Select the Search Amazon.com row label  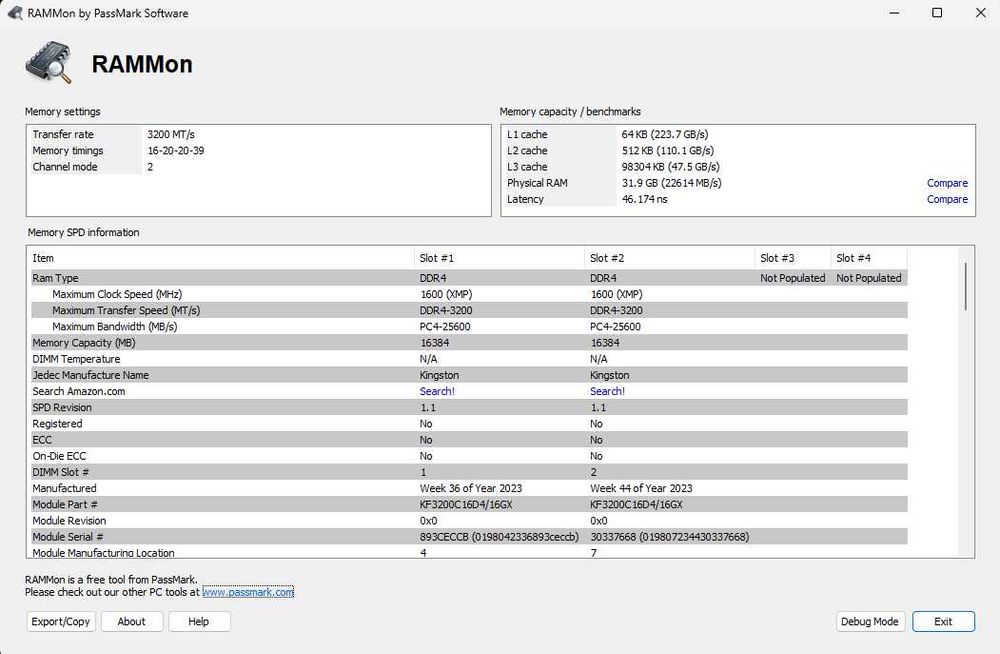[x=78, y=391]
